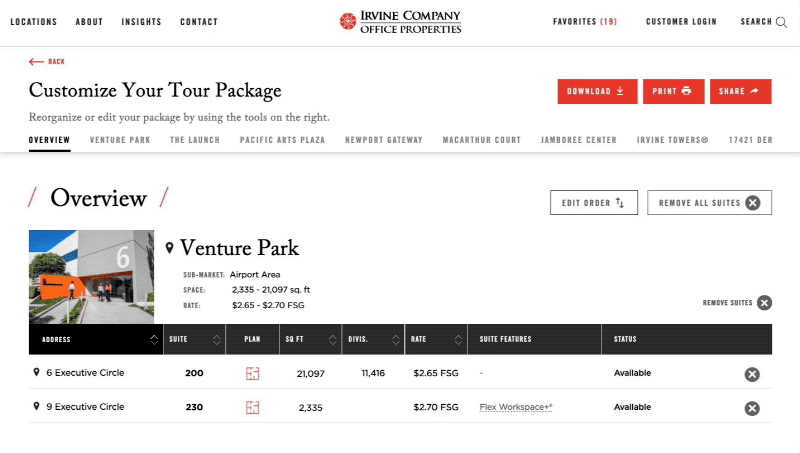This screenshot has width=800, height=453.
Task: Click the $2.70 FSG rate cell
Action: pyautogui.click(x=436, y=407)
